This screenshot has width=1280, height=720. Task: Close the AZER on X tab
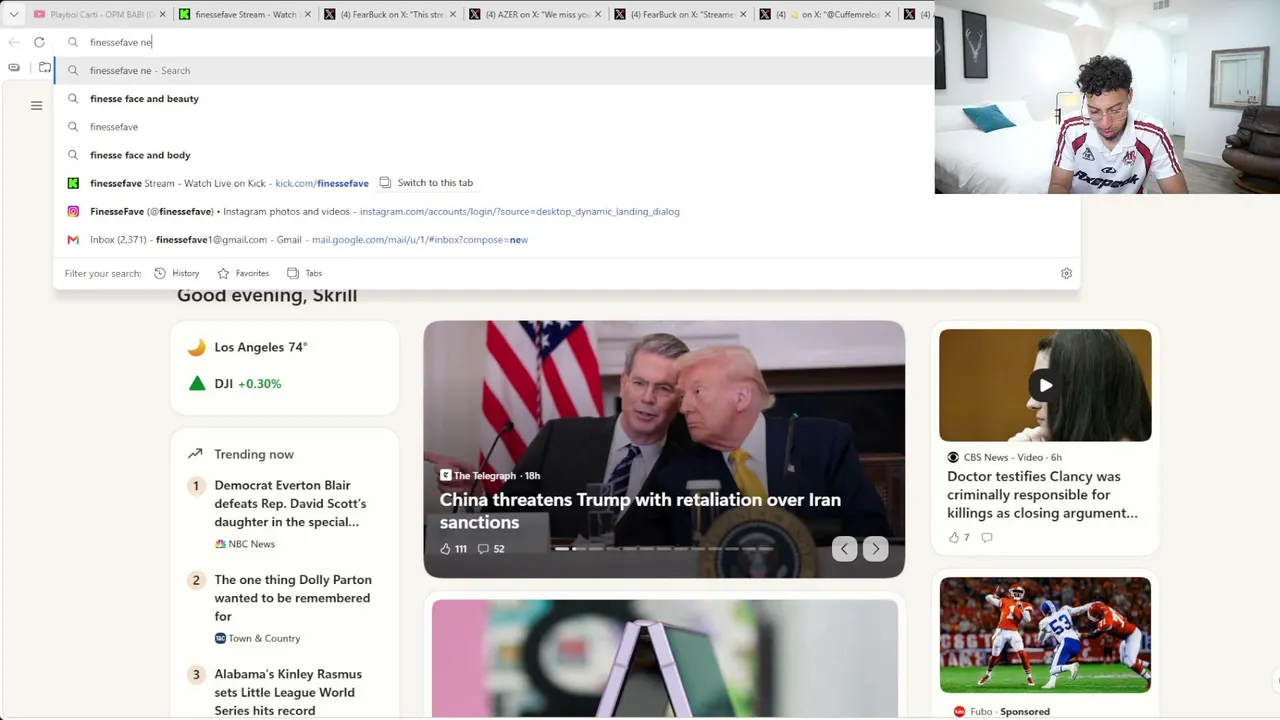click(x=598, y=14)
